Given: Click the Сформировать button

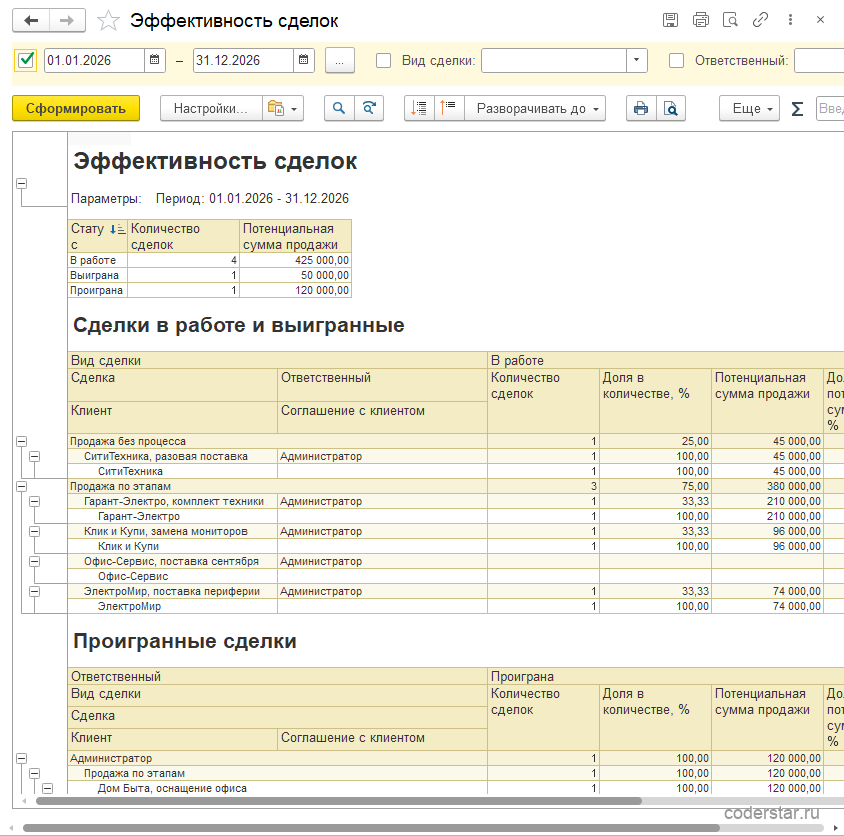Looking at the screenshot, I should [x=76, y=108].
